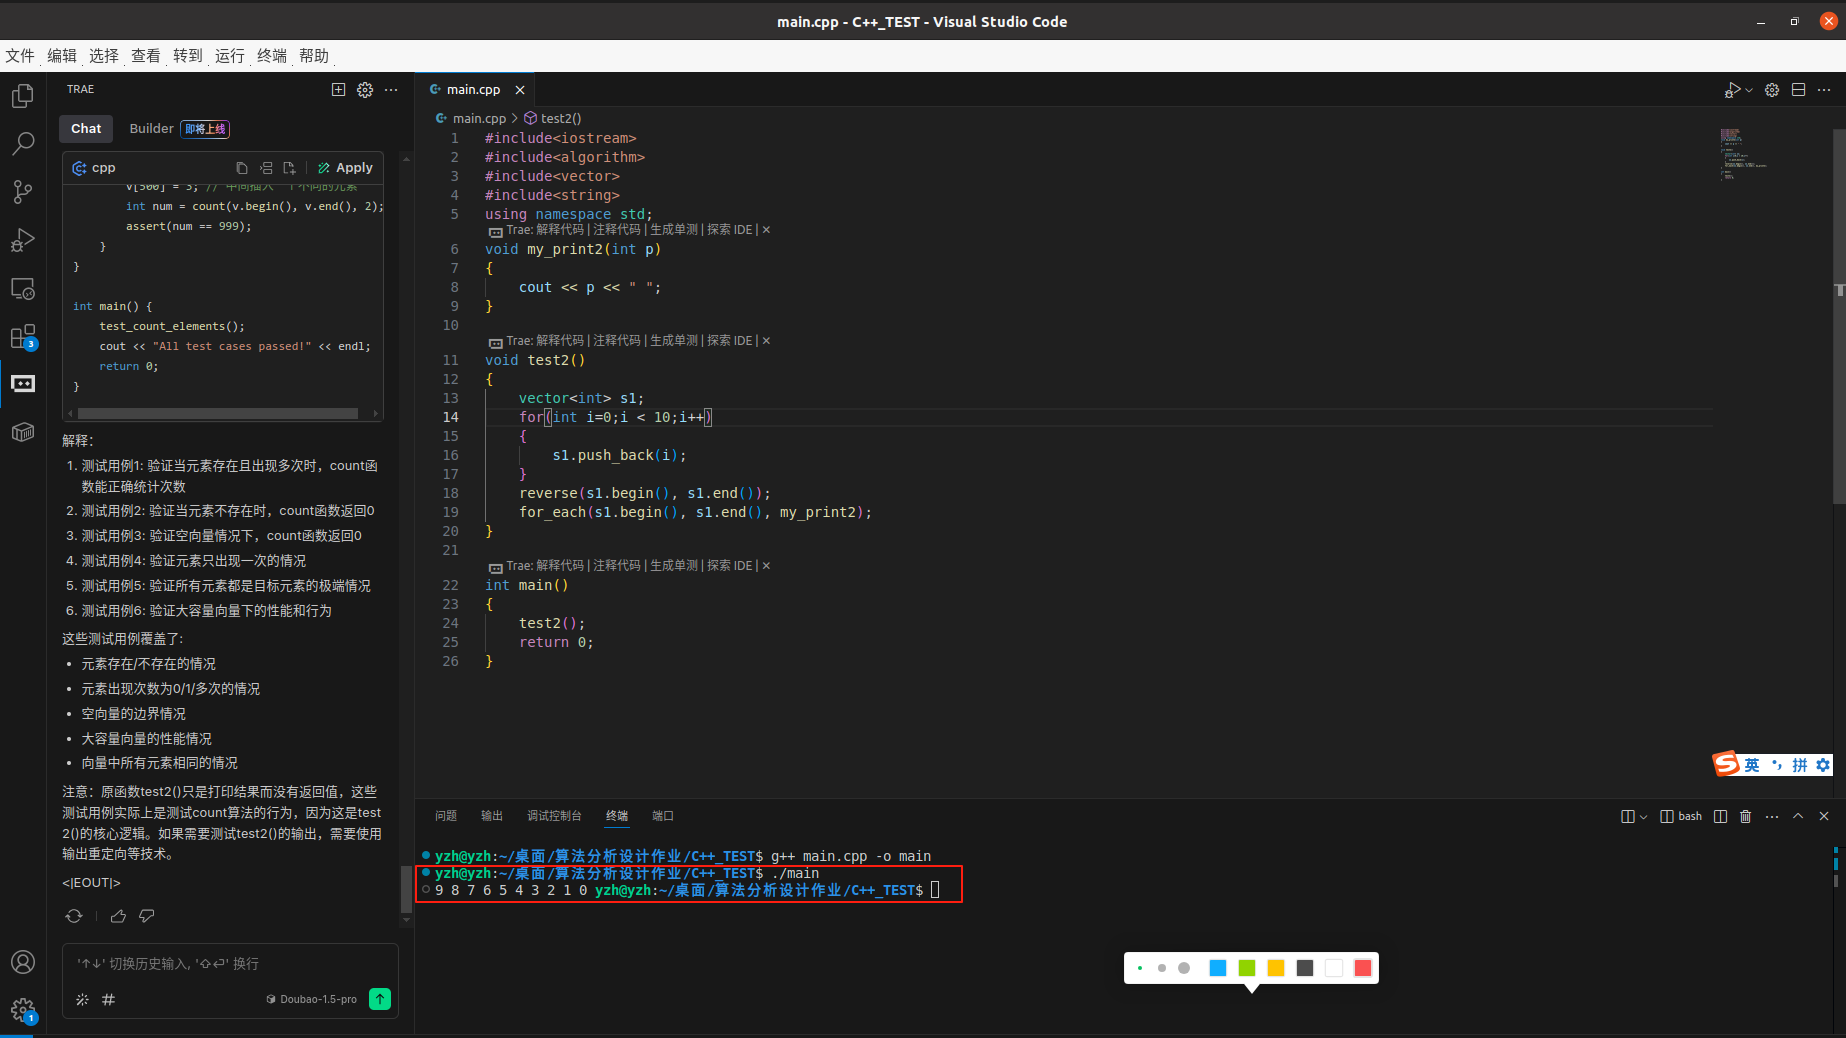Apply the cpp code suggestion

345,168
